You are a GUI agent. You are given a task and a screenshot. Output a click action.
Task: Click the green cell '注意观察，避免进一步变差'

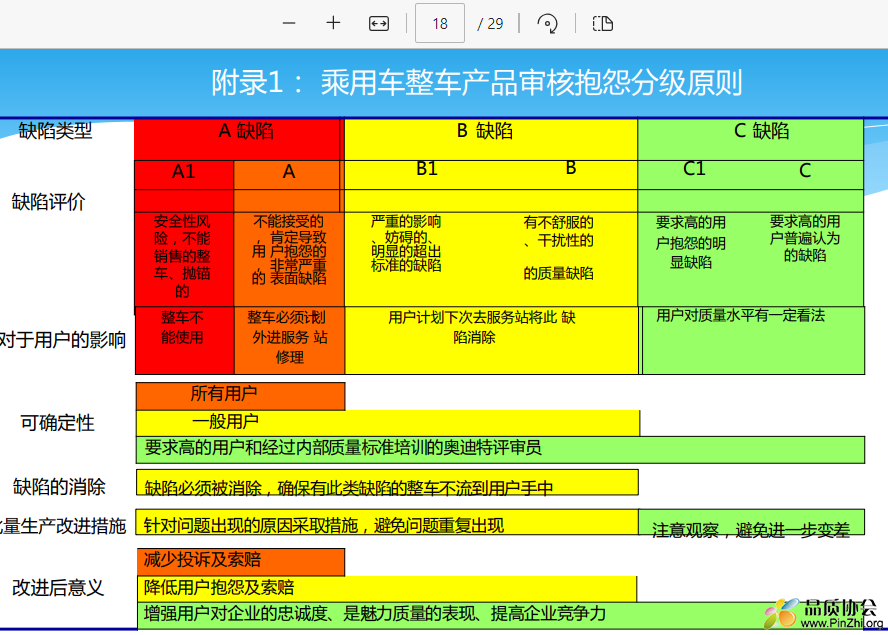tap(752, 522)
